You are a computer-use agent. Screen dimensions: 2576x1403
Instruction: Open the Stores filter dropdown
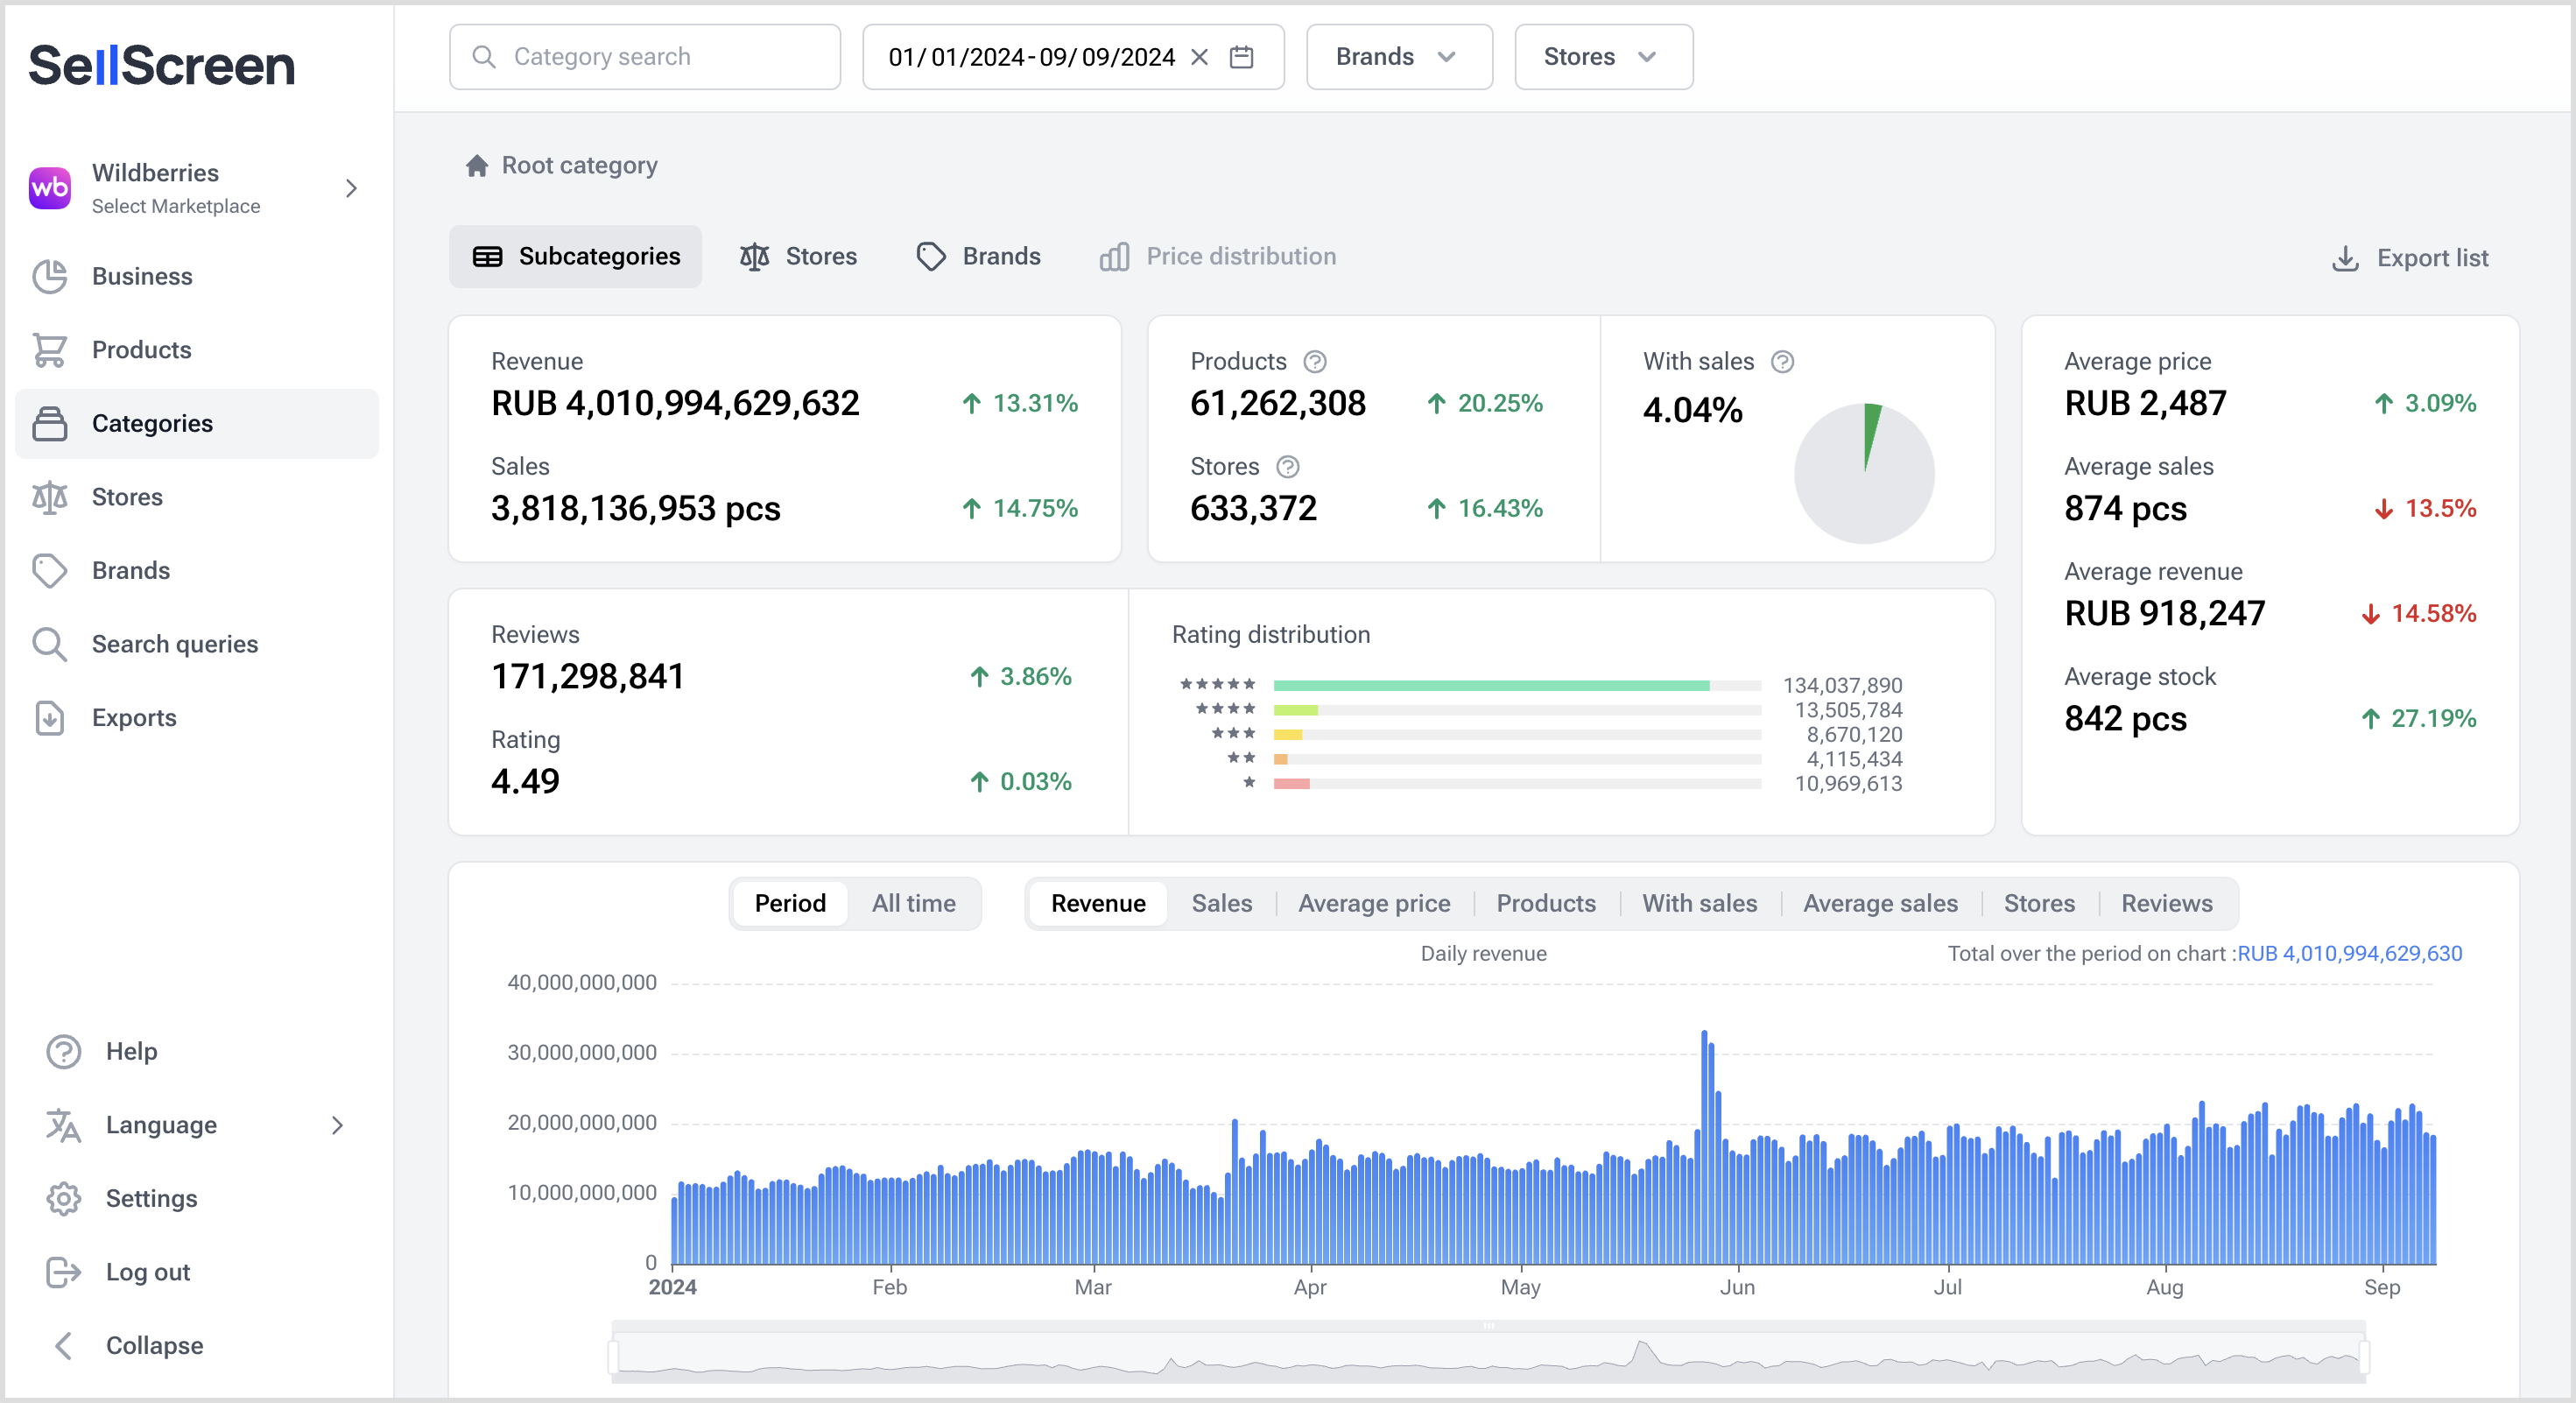click(x=1602, y=57)
